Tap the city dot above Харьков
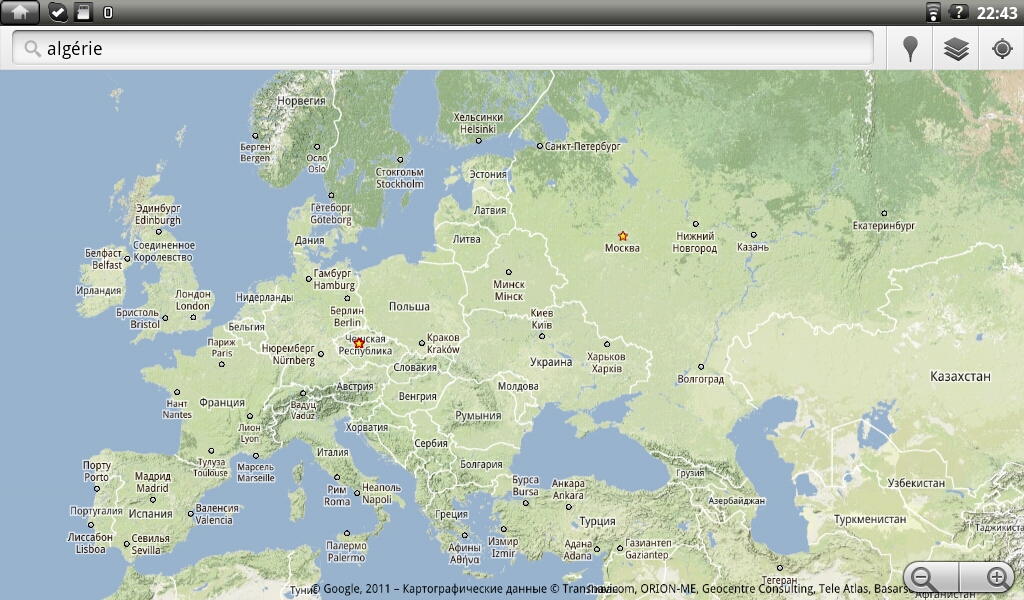Image resolution: width=1024 pixels, height=600 pixels. (x=607, y=344)
